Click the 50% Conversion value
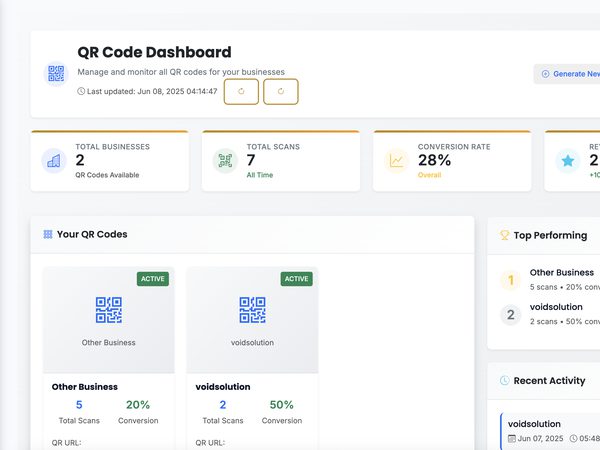The width and height of the screenshot is (600, 450). [x=282, y=404]
